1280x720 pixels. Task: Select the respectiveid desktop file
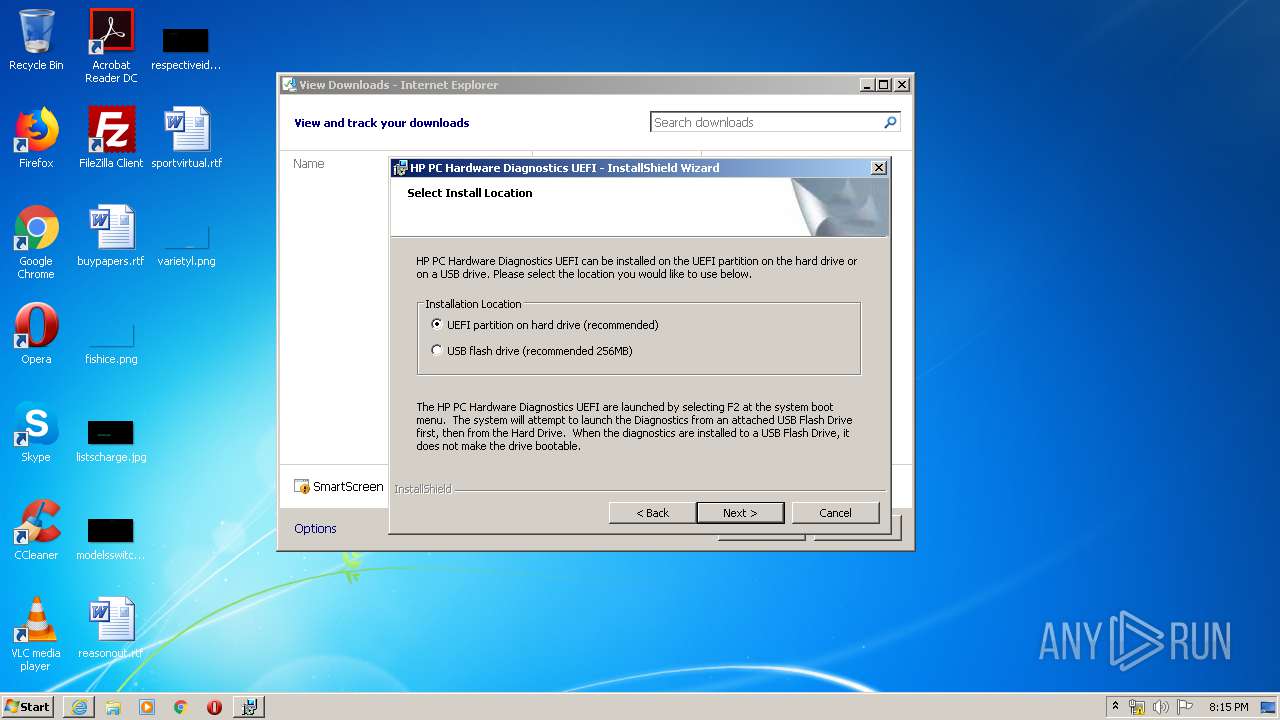[x=186, y=48]
